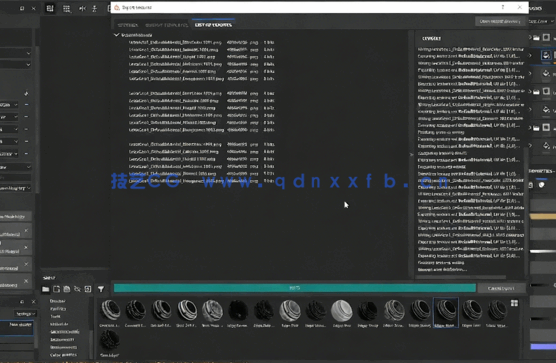Select Color profiles category in the shelf
The height and width of the screenshot is (363, 556).
[x=63, y=355]
